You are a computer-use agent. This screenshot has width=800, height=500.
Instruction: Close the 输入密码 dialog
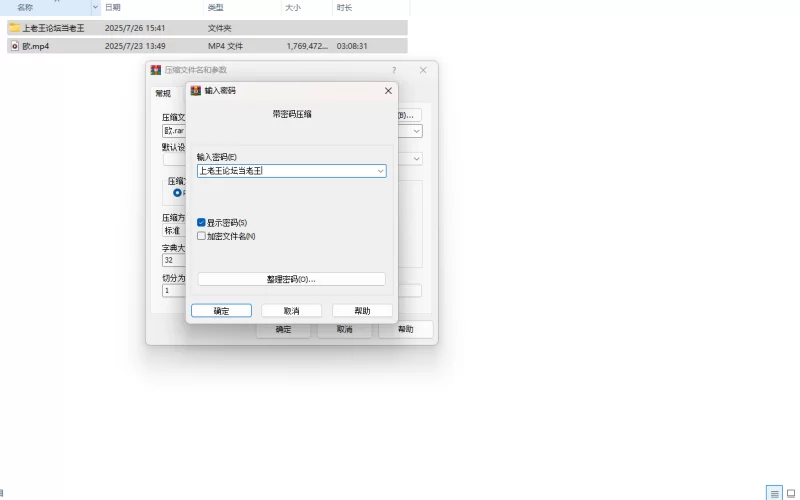point(388,90)
